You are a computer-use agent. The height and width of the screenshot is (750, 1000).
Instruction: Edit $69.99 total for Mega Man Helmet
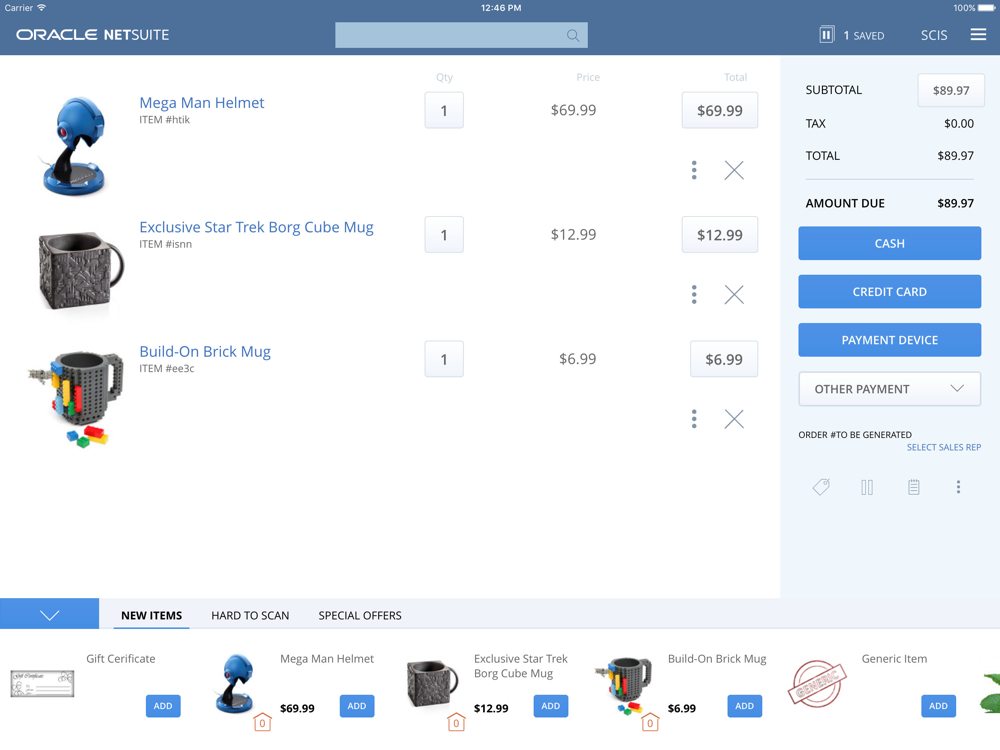(x=719, y=110)
